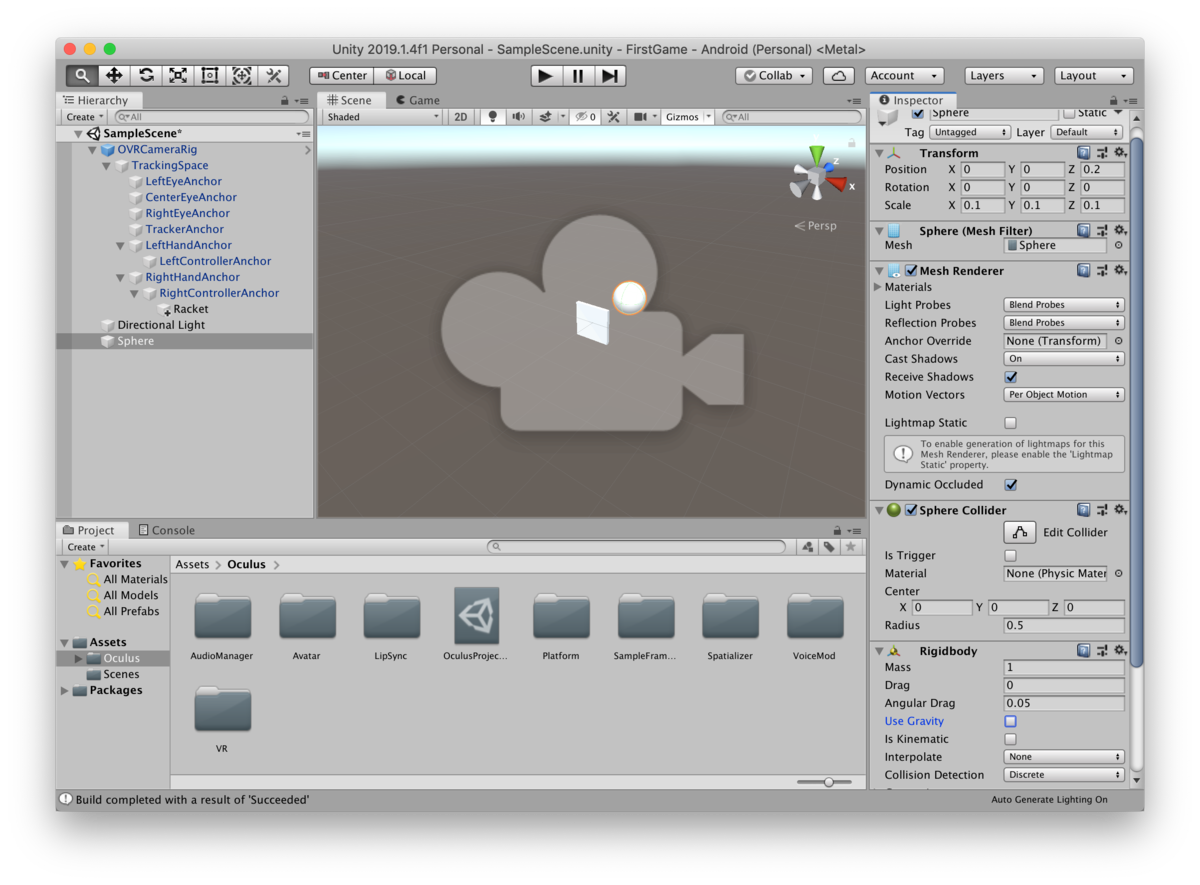Toggle Is Kinematic checkbox

click(x=1011, y=739)
